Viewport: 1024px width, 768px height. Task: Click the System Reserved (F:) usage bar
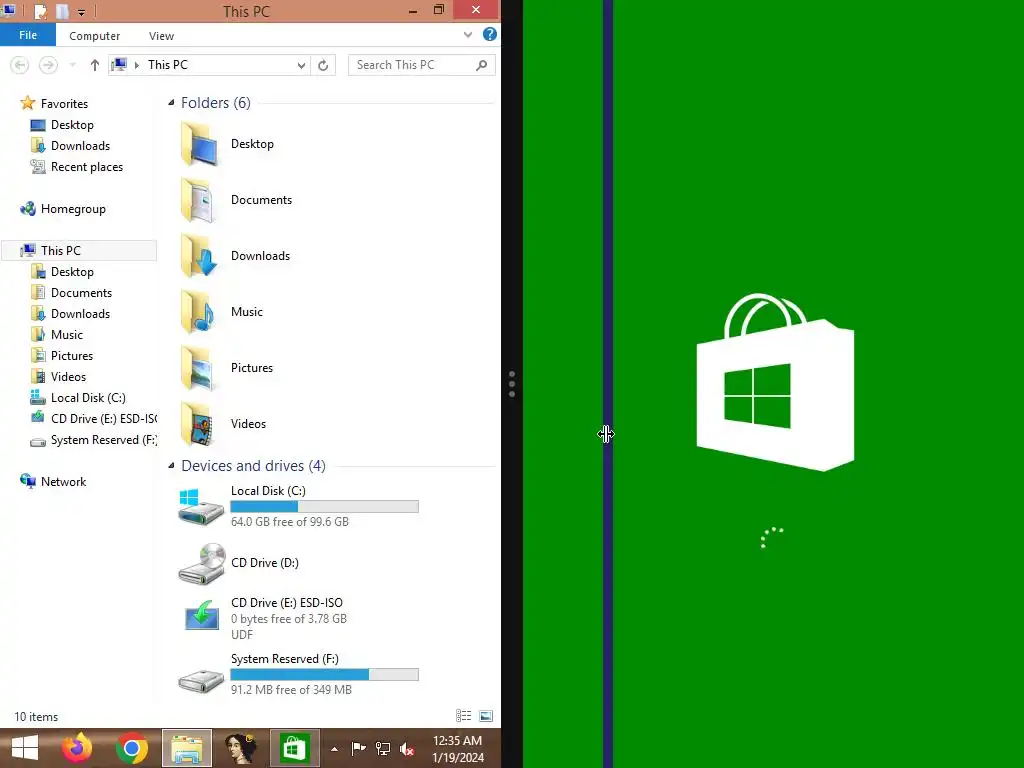[325, 675]
